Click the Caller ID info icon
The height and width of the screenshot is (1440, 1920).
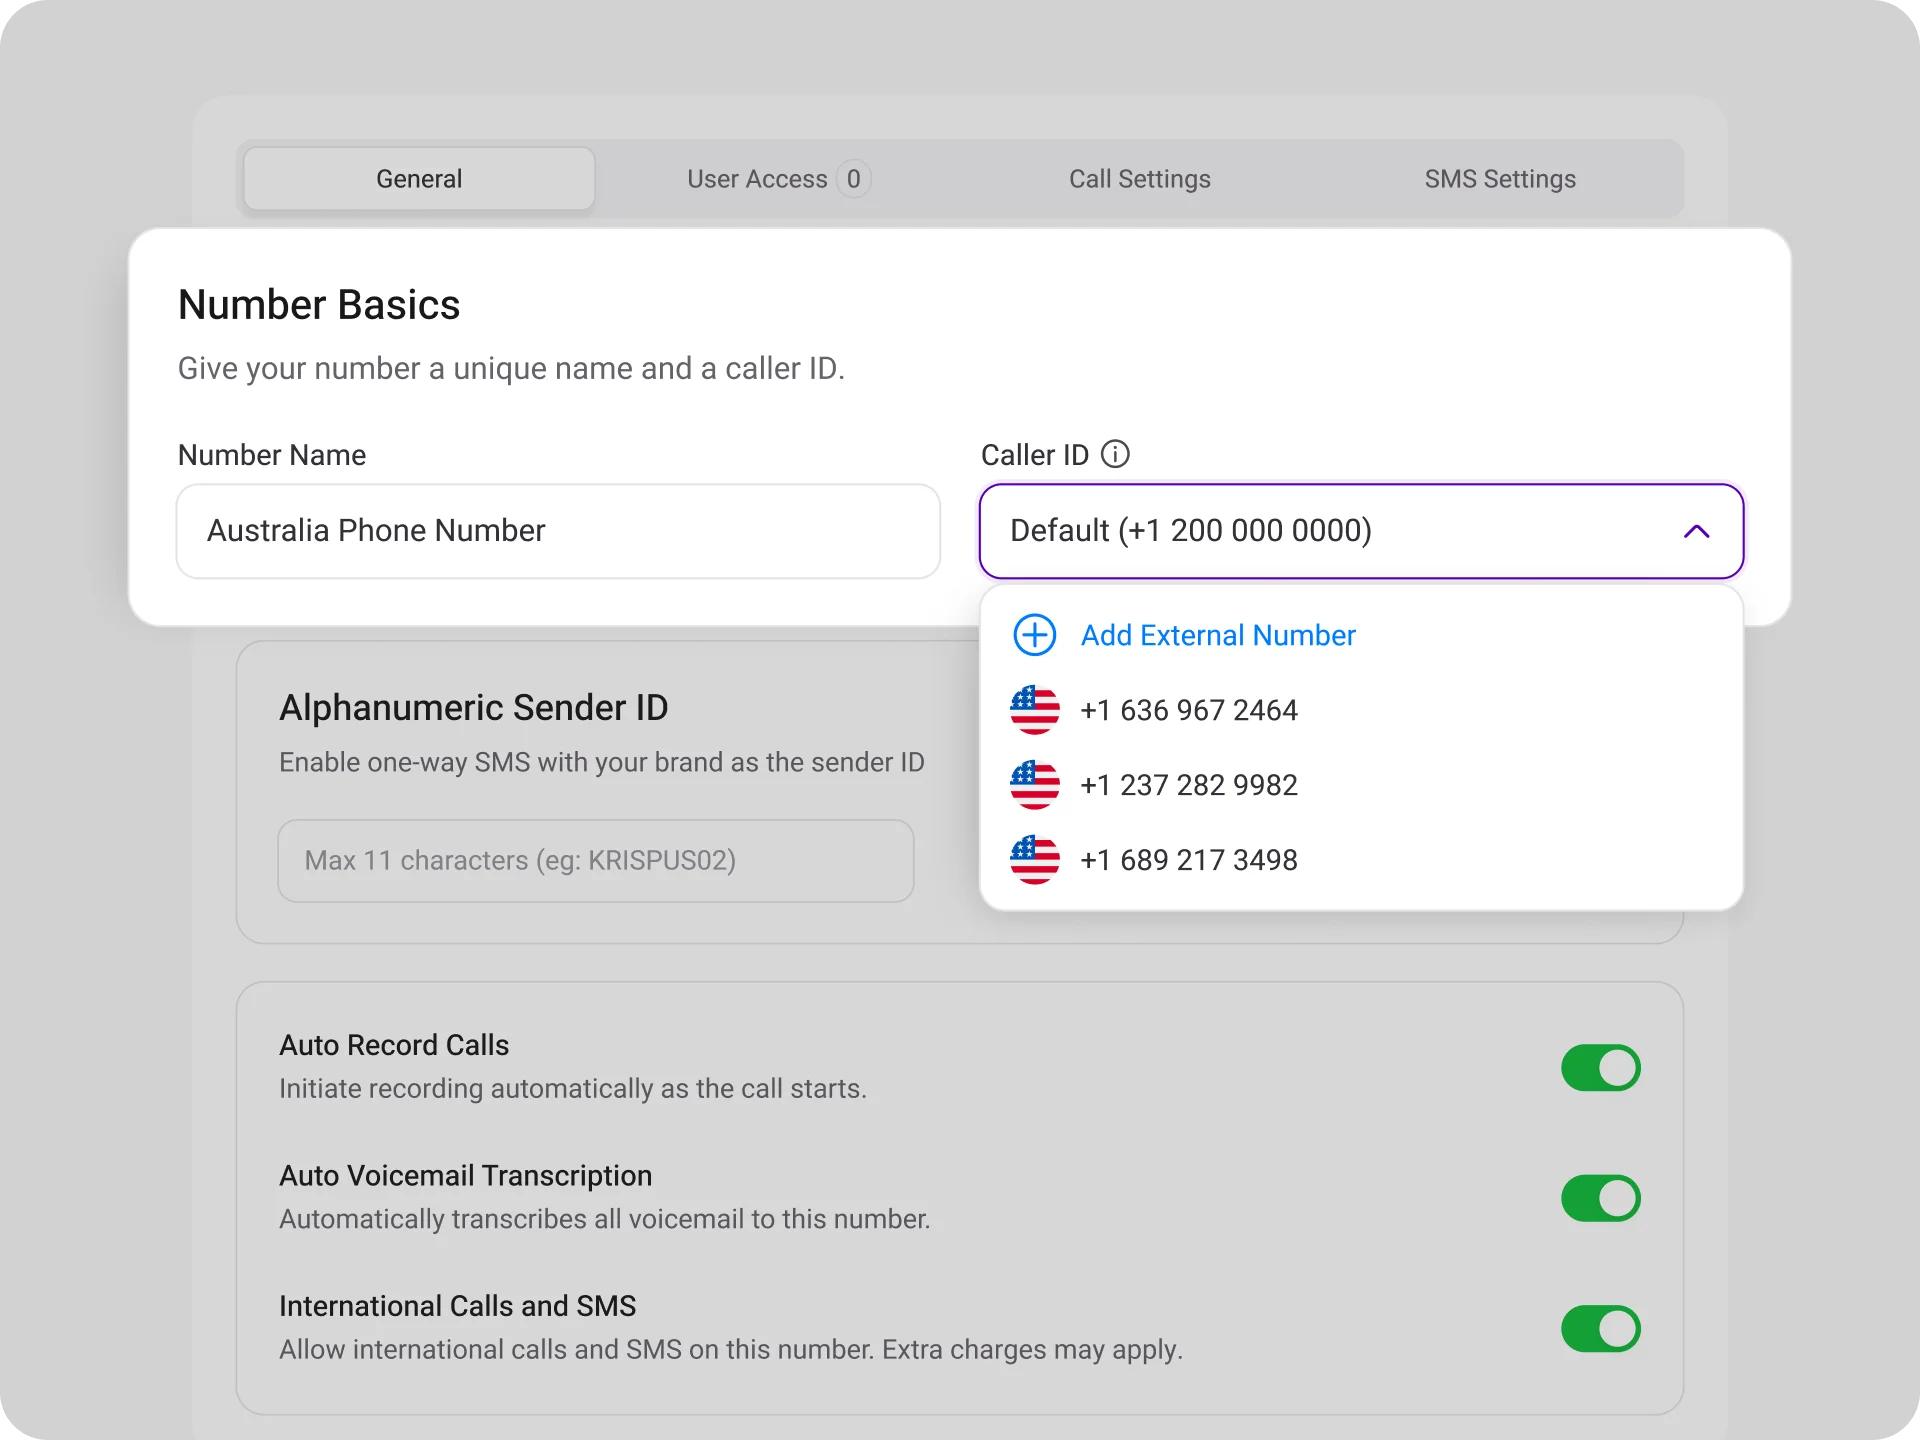[1115, 454]
